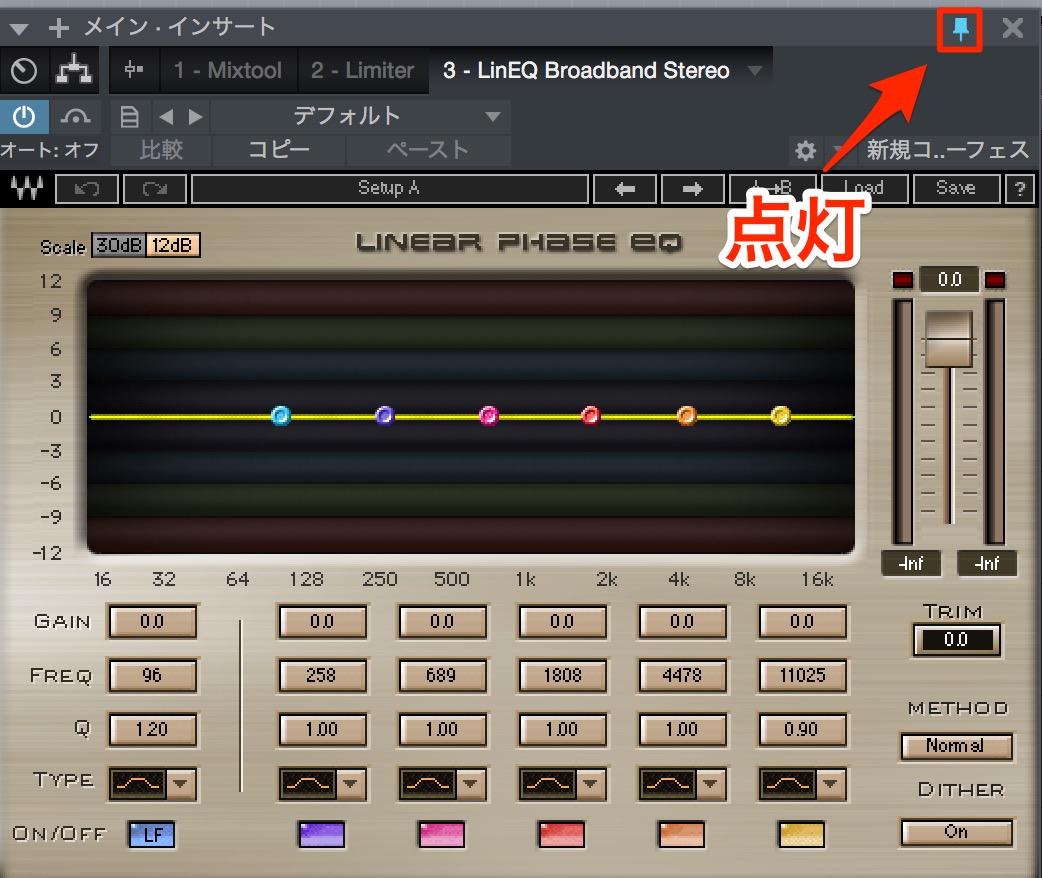Screen dimensions: 1042x878
Task: Click the ペースト paste button
Action: 429,150
